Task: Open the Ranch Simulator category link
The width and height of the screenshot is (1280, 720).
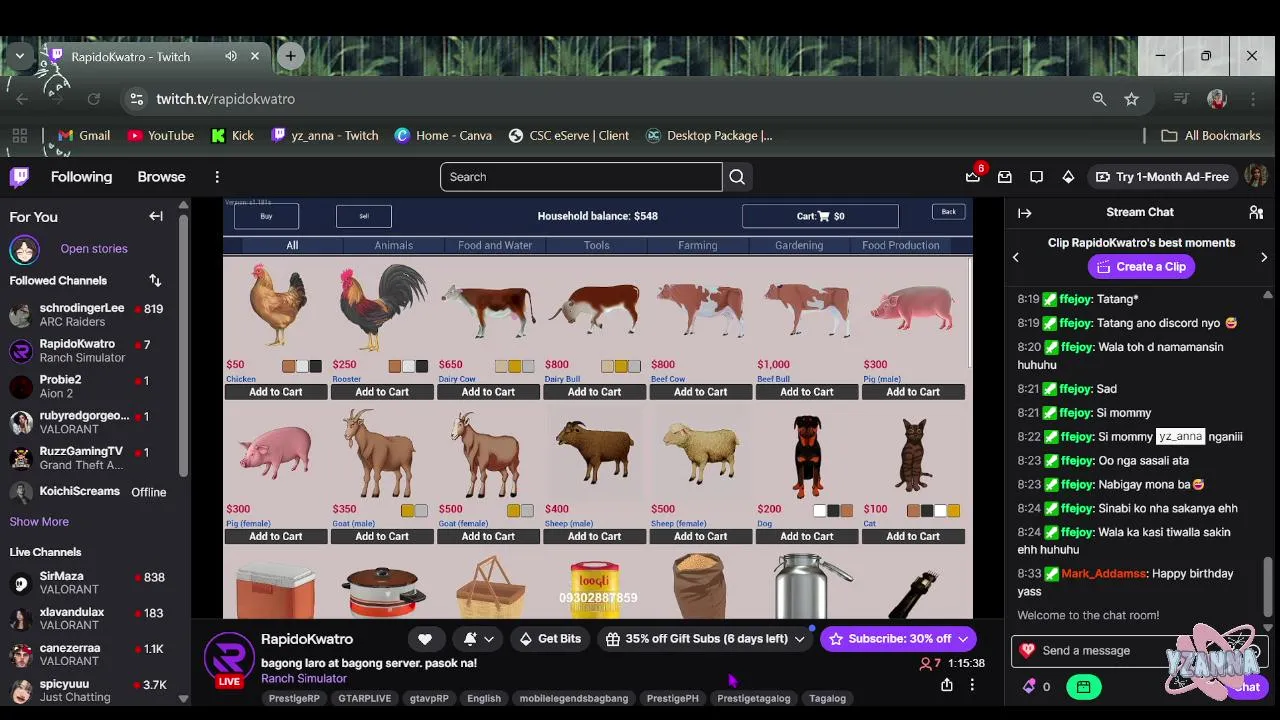Action: tap(304, 679)
